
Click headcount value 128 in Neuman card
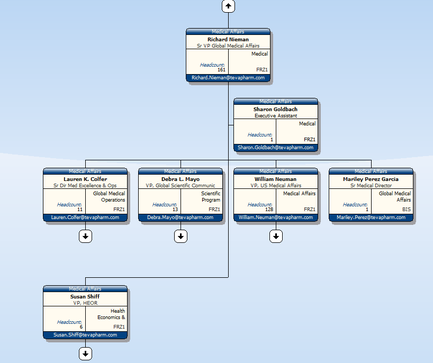269,210
